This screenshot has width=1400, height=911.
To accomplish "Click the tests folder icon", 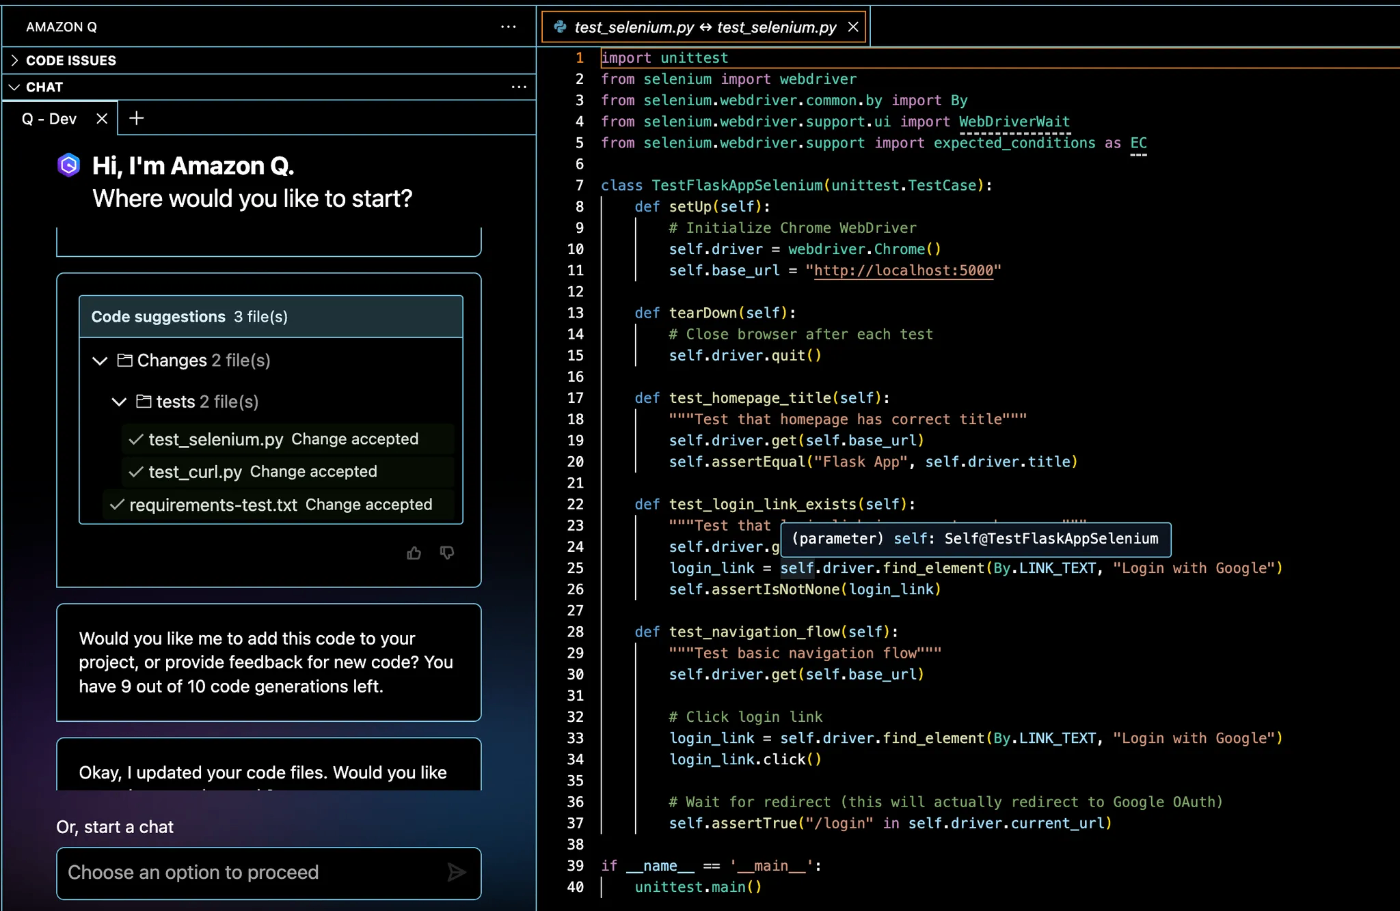I will tap(144, 401).
